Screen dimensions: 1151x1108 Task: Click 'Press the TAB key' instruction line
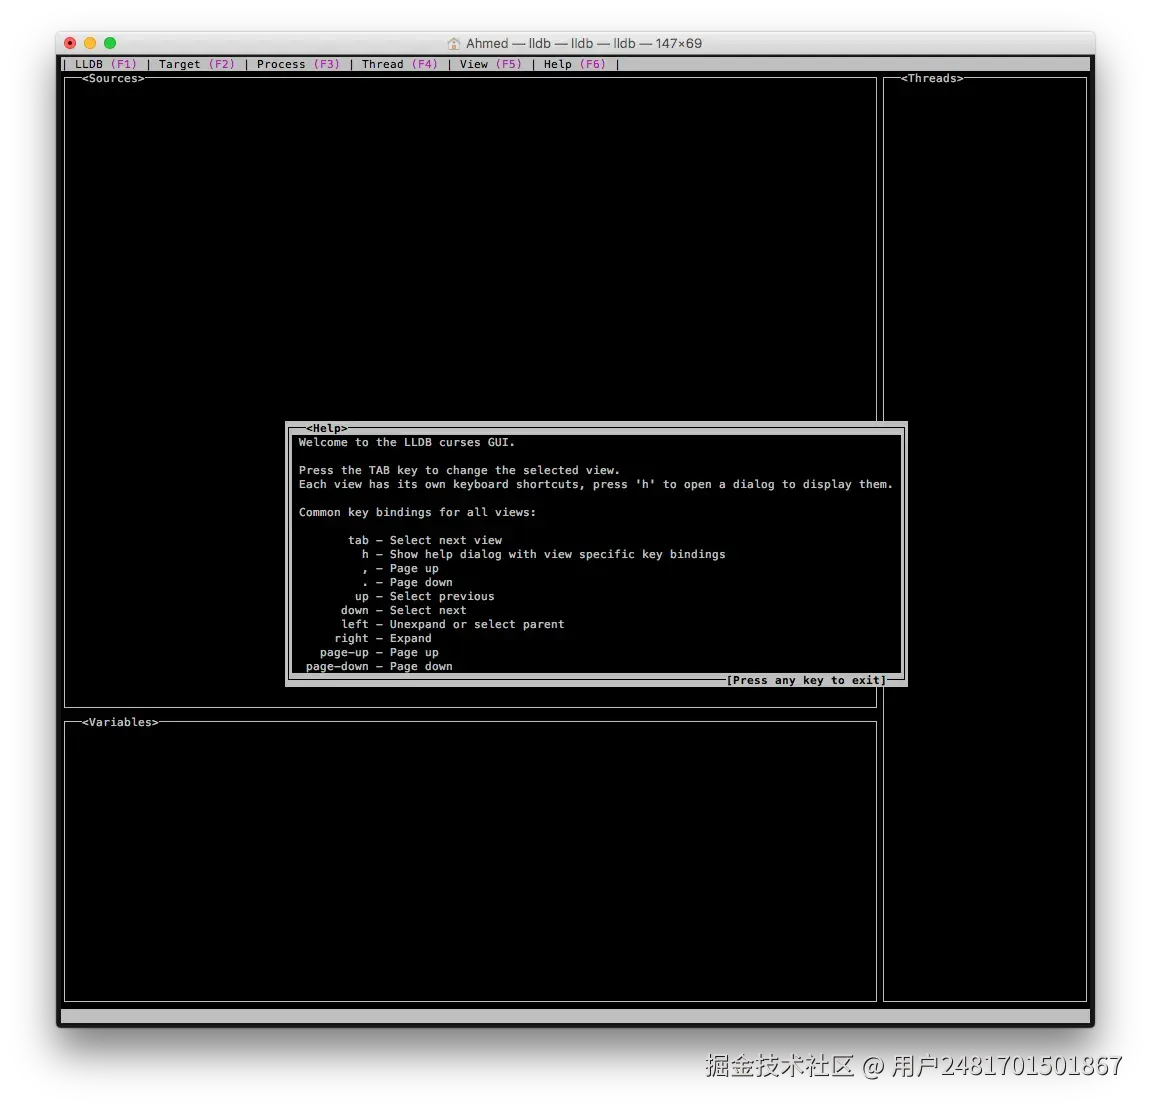(459, 471)
